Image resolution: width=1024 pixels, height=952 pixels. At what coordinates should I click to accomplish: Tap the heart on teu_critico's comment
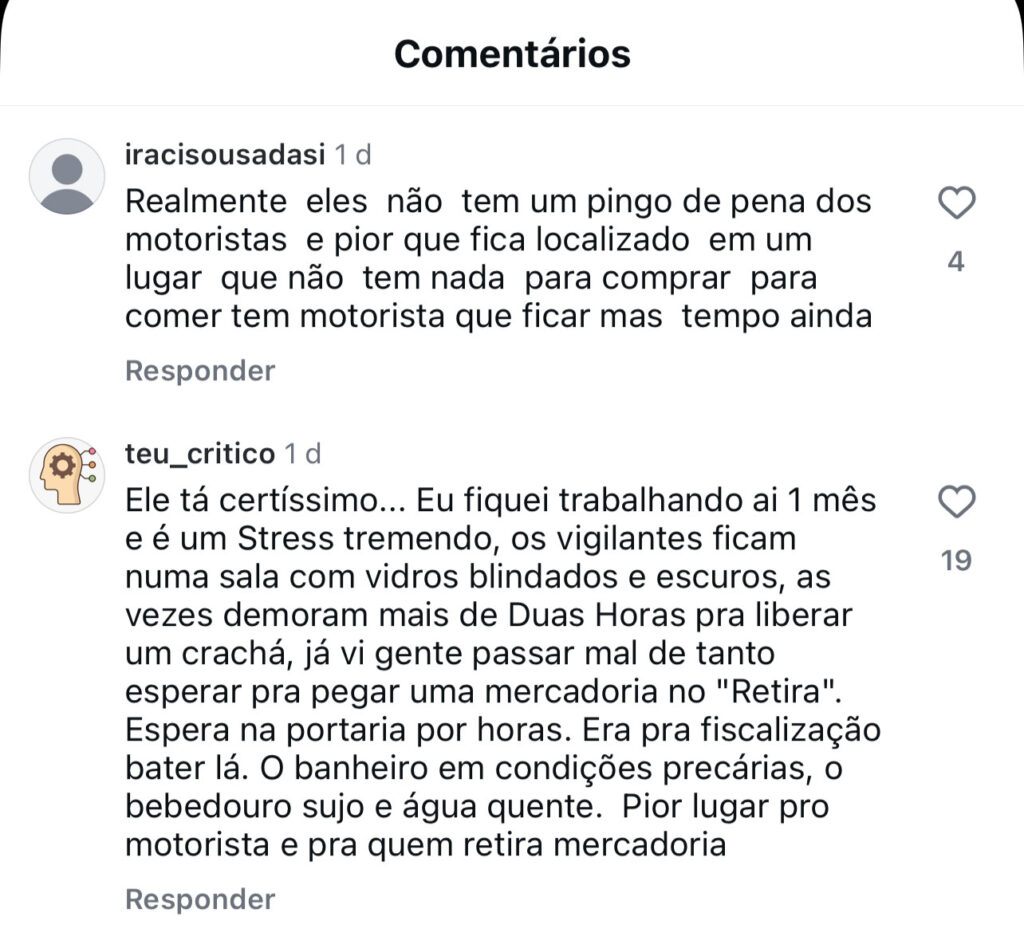[957, 502]
